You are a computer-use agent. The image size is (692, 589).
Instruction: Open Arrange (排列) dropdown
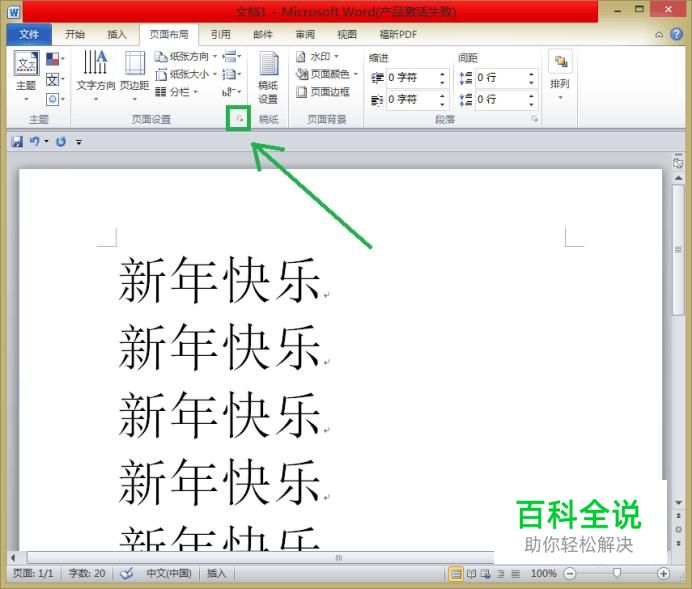(x=560, y=76)
